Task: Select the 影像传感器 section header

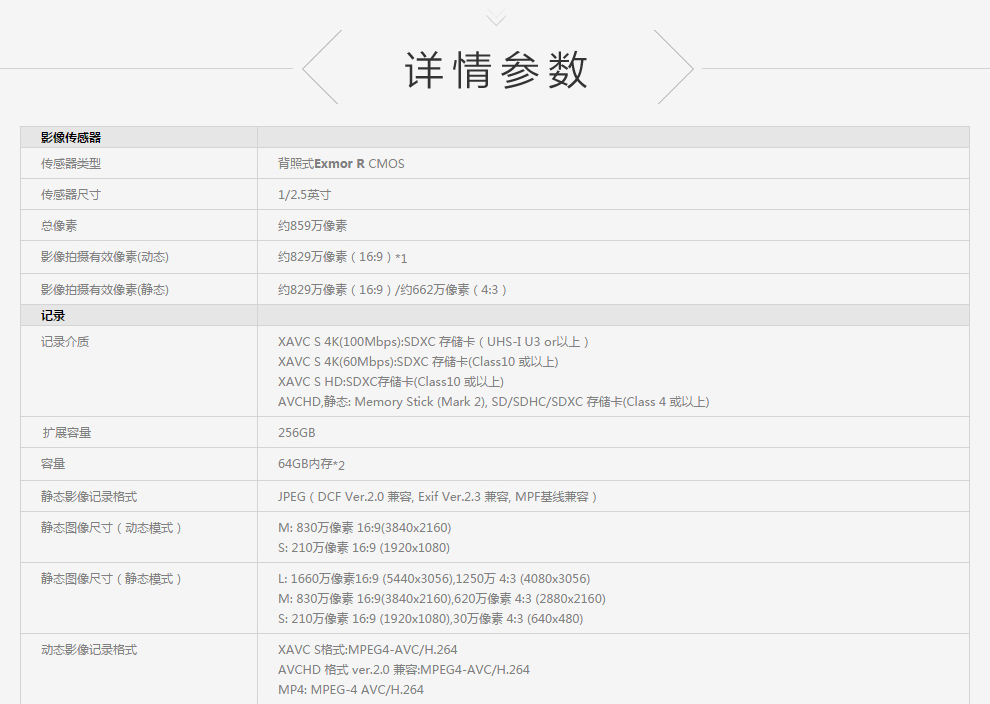Action: coord(71,137)
